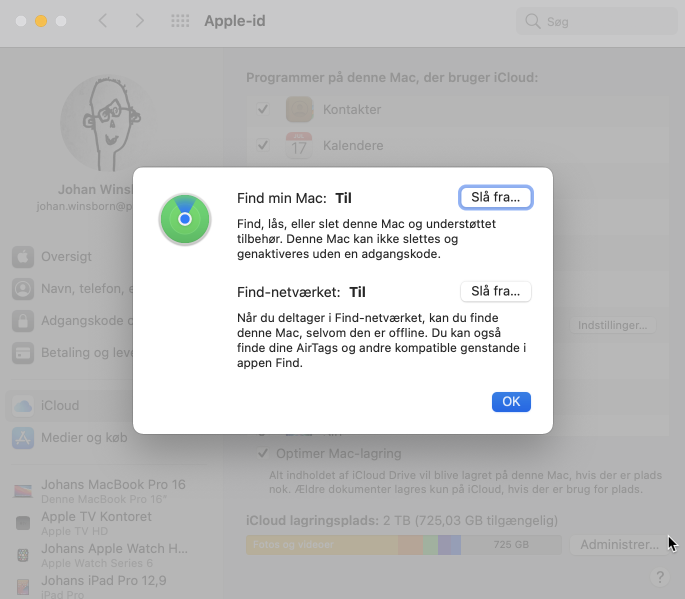Open Indstillinger button behind dialog
Screen dimensions: 685x599
point(612,325)
